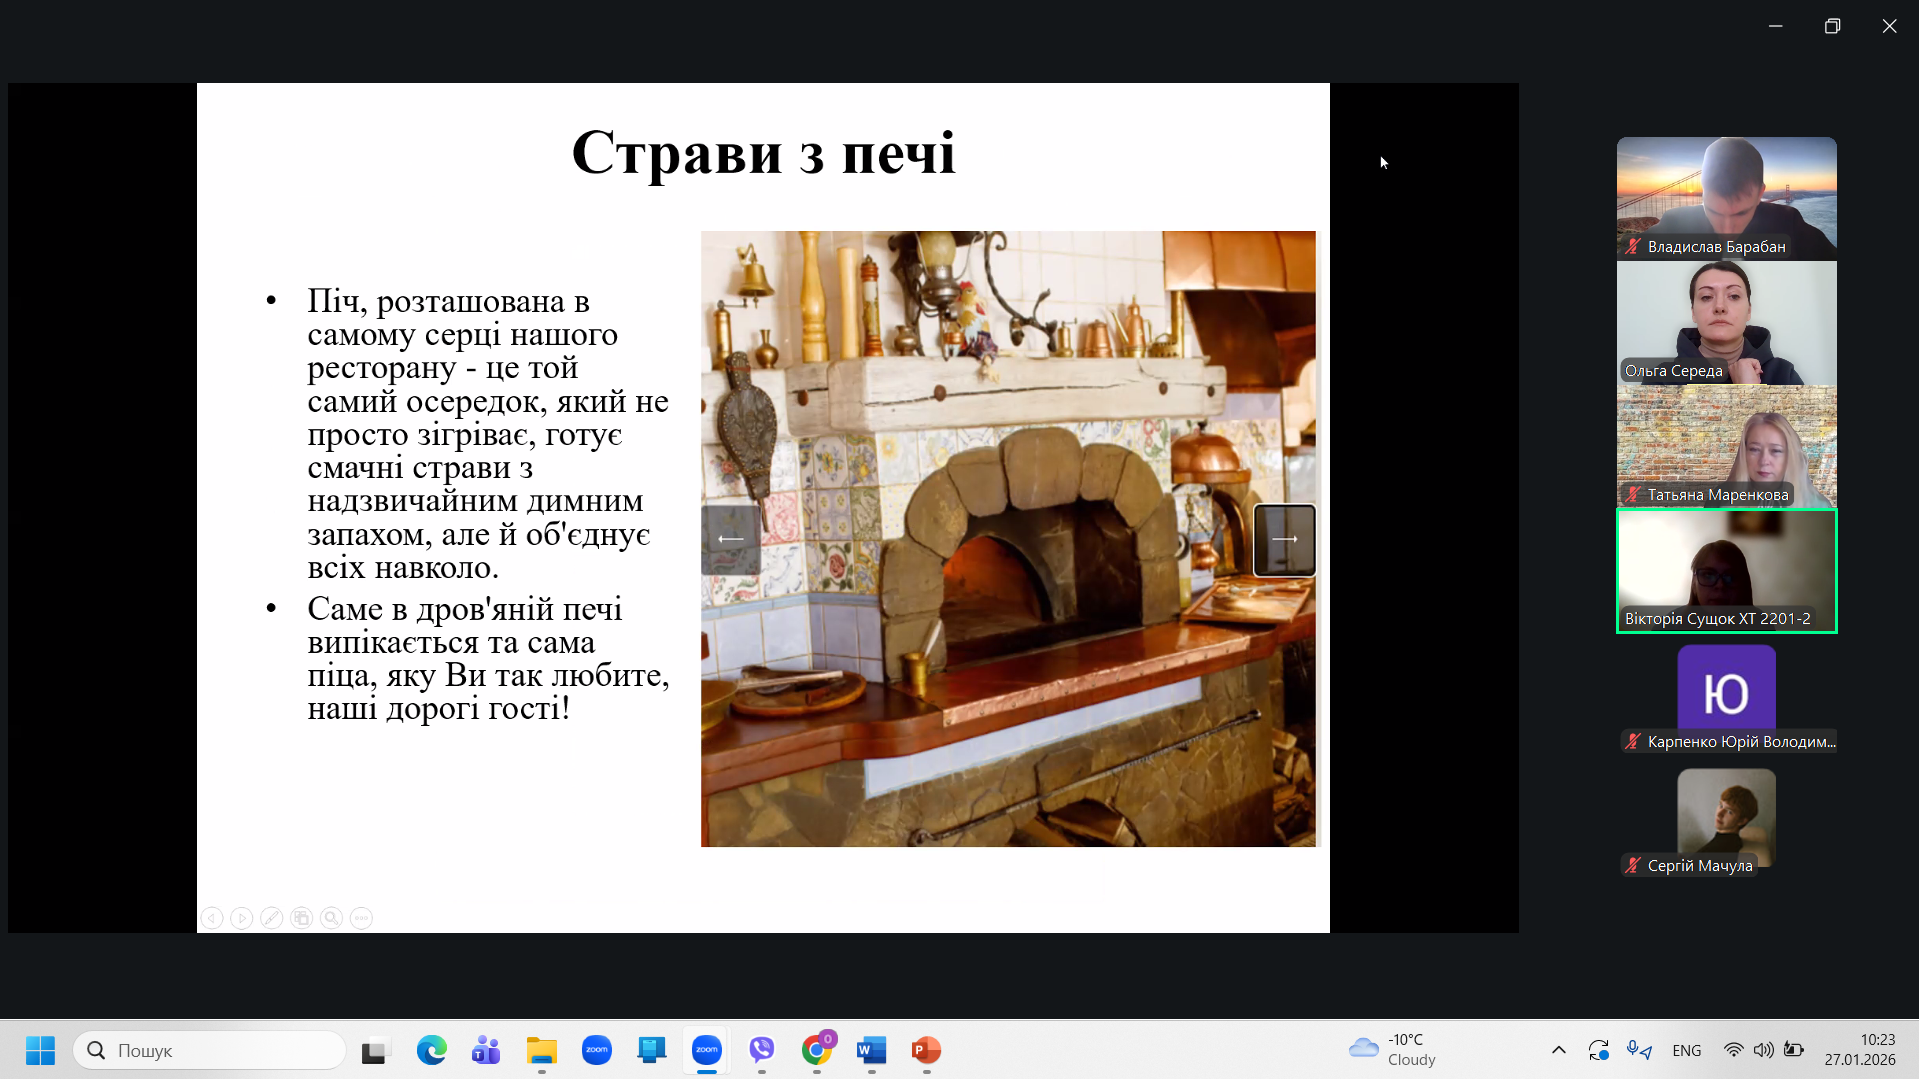Select Ольга Середа's video tile
Screen dimensions: 1919x1079
coord(1726,322)
